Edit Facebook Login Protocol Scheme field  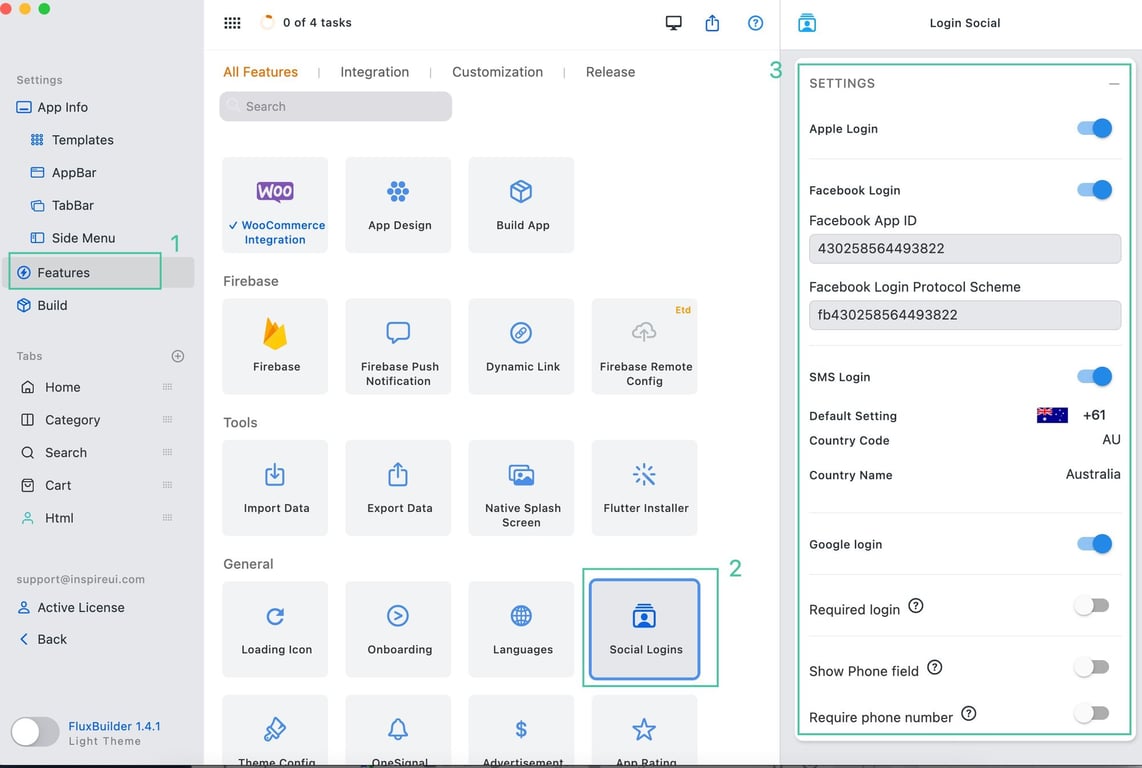(965, 315)
